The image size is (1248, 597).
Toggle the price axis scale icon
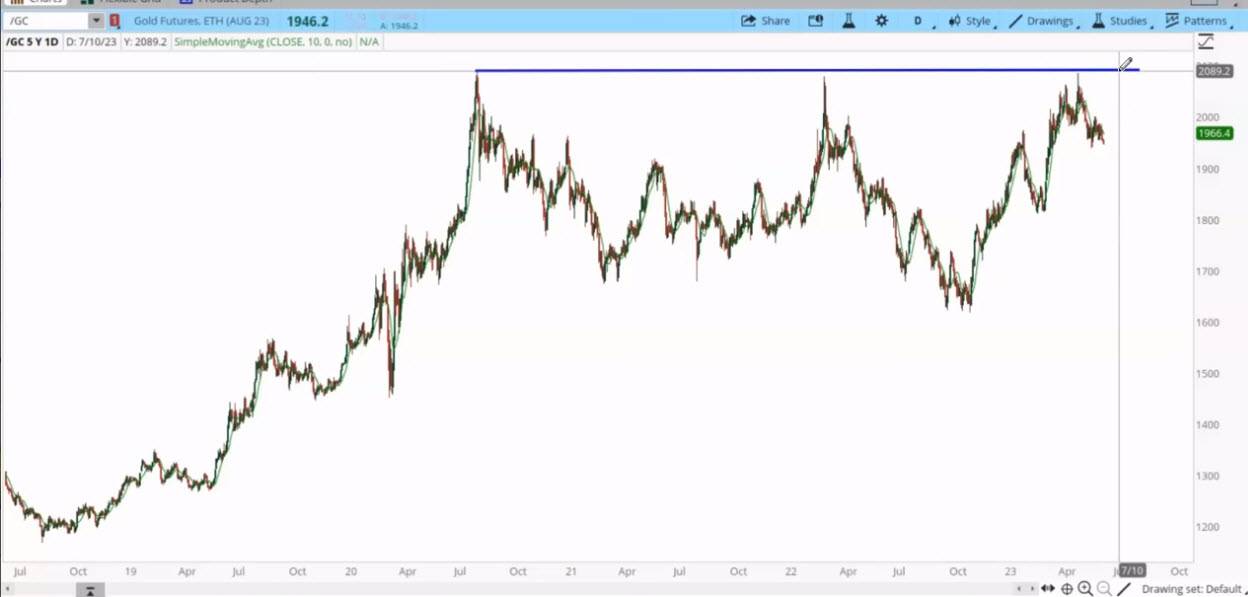tap(1206, 42)
